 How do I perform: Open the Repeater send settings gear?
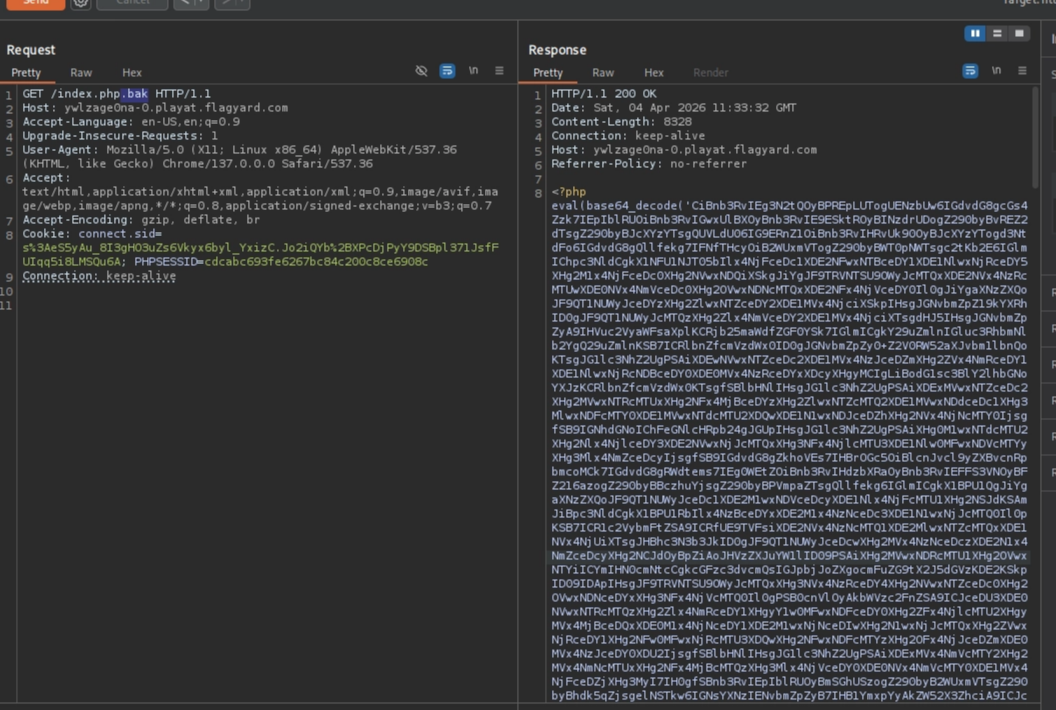coord(81,3)
